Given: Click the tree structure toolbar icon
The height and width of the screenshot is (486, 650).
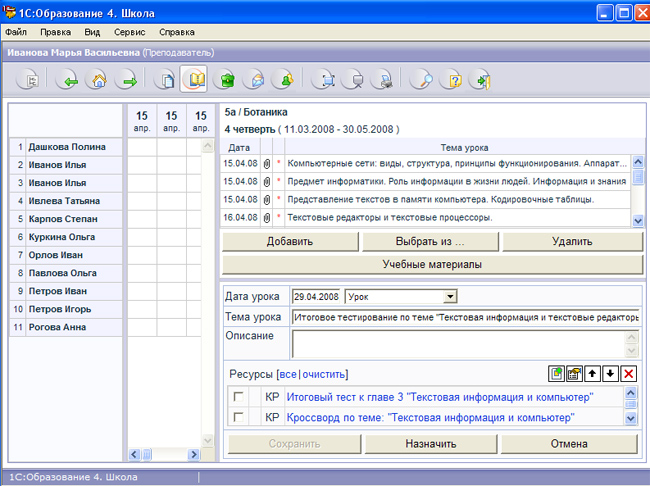Looking at the screenshot, I should 29,80.
